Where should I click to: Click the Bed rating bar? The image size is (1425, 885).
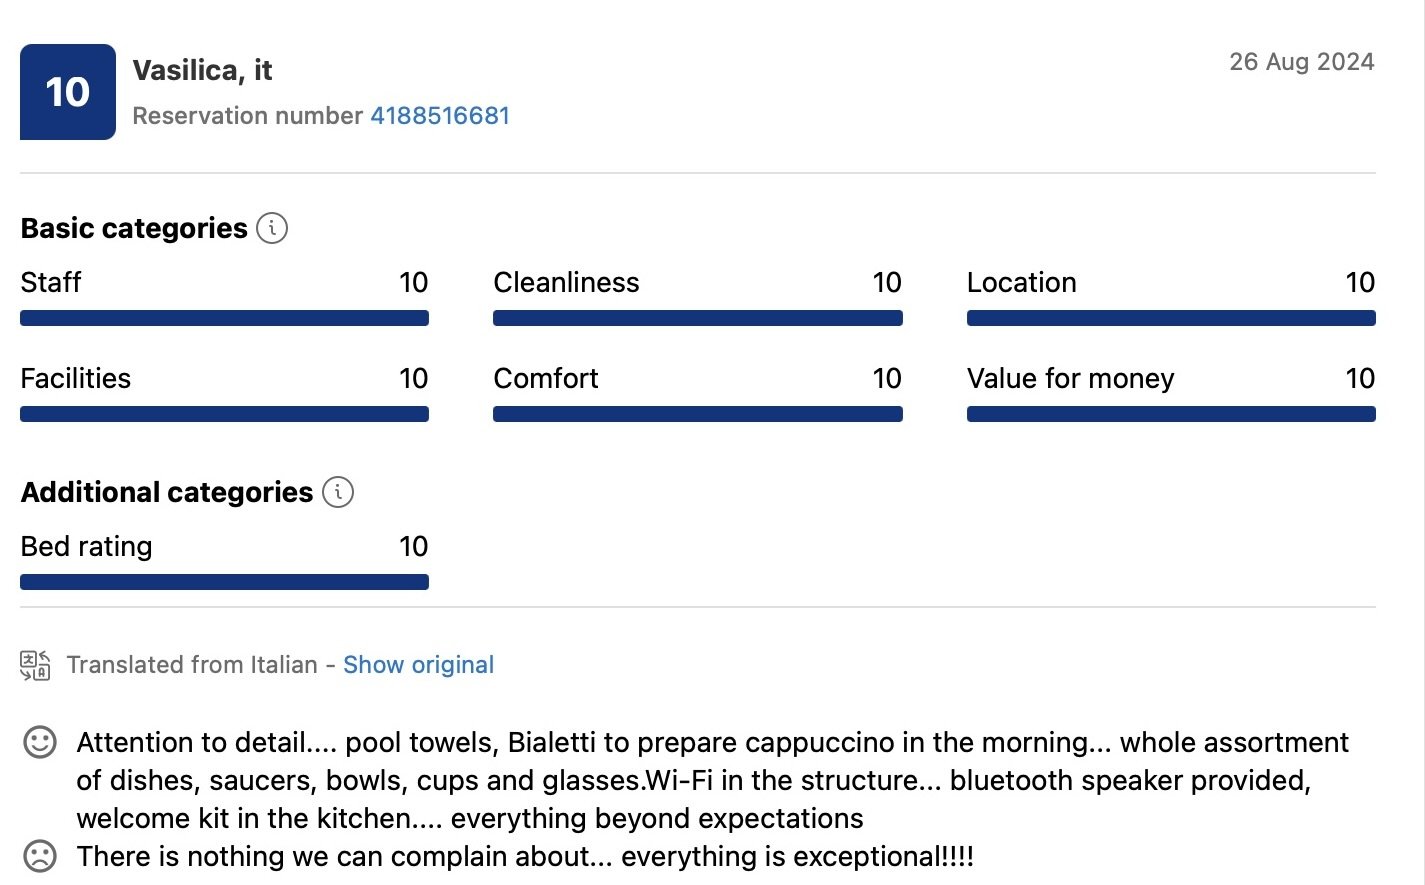[224, 582]
